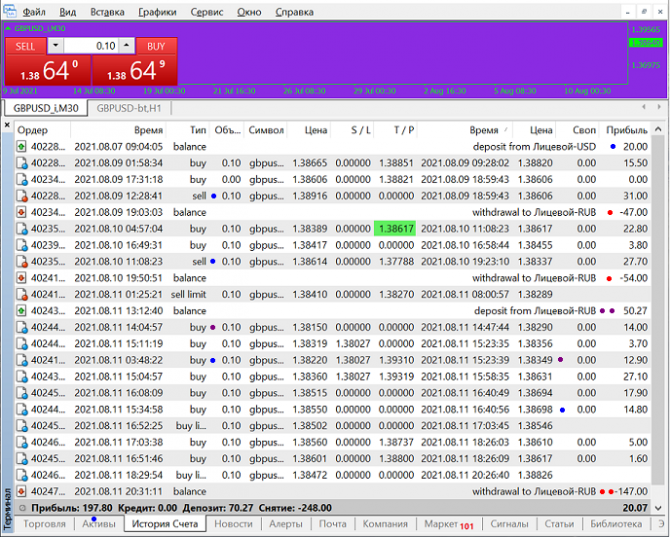Viewport: 670px width, 537px height.
Task: Click the withdrawal icon in the 2021.08.10 19:50:51 row
Action: pos(21,278)
